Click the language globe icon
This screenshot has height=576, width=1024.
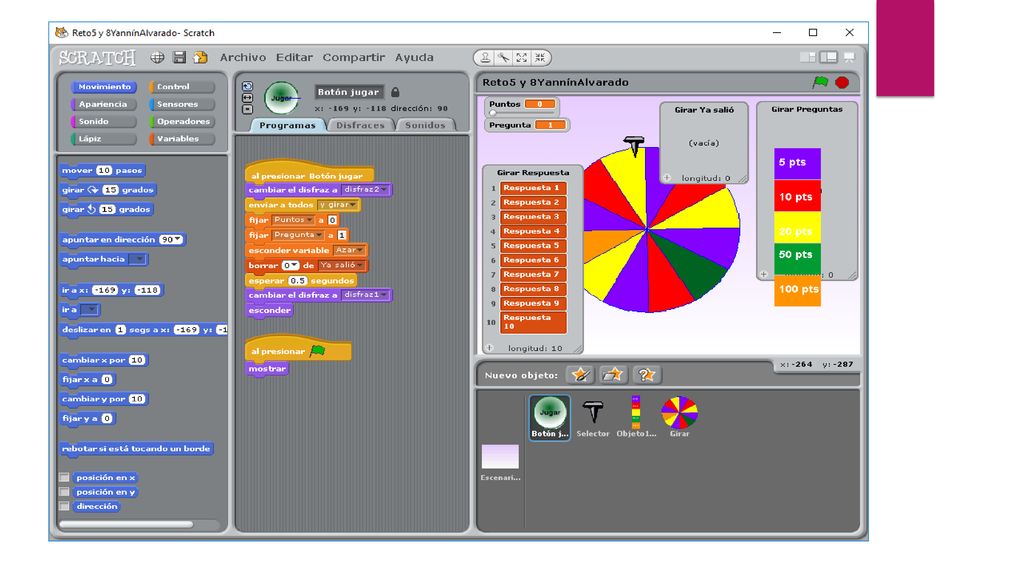[157, 57]
